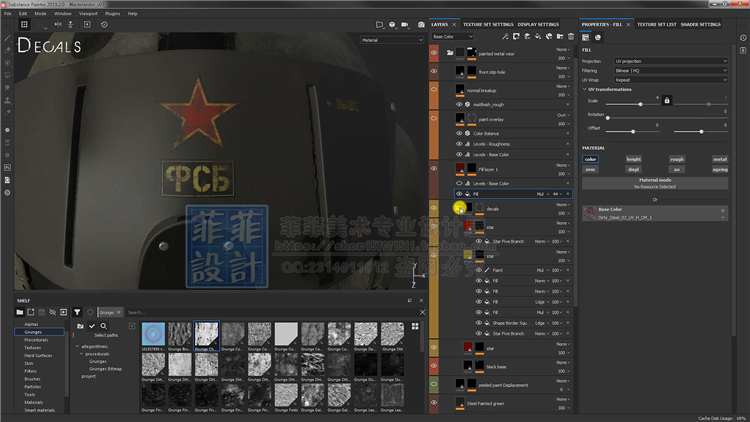
Task: Open Mul blend mode dropdown on Fill effect
Action: pos(542,194)
